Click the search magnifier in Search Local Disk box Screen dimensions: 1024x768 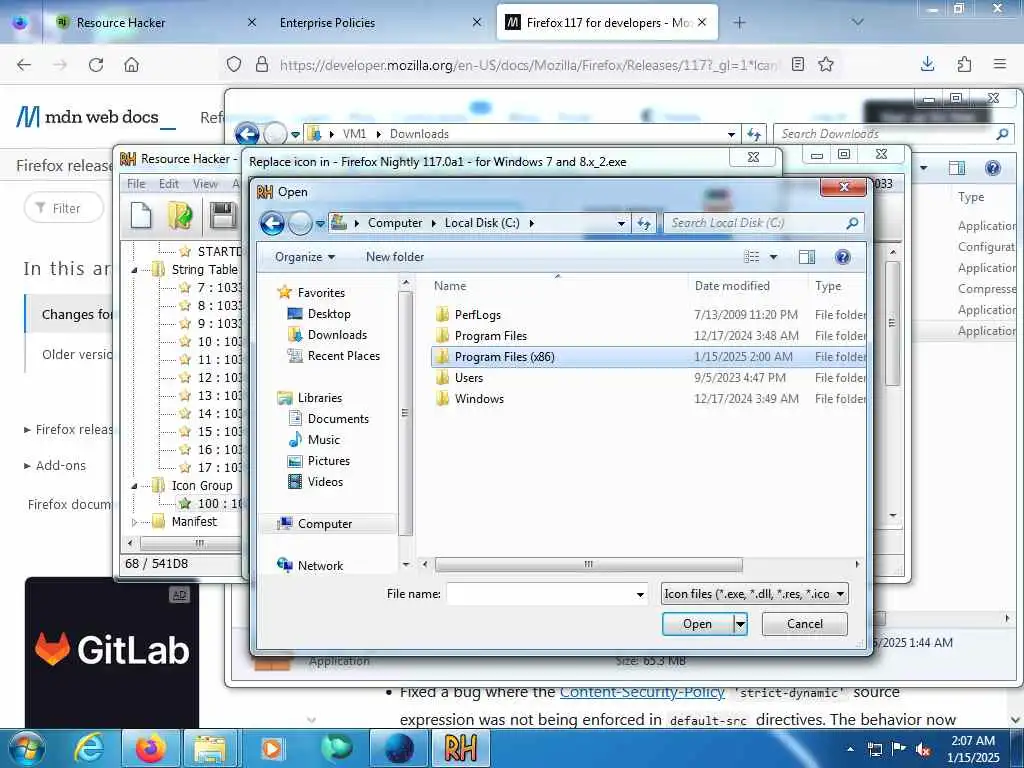tap(852, 223)
